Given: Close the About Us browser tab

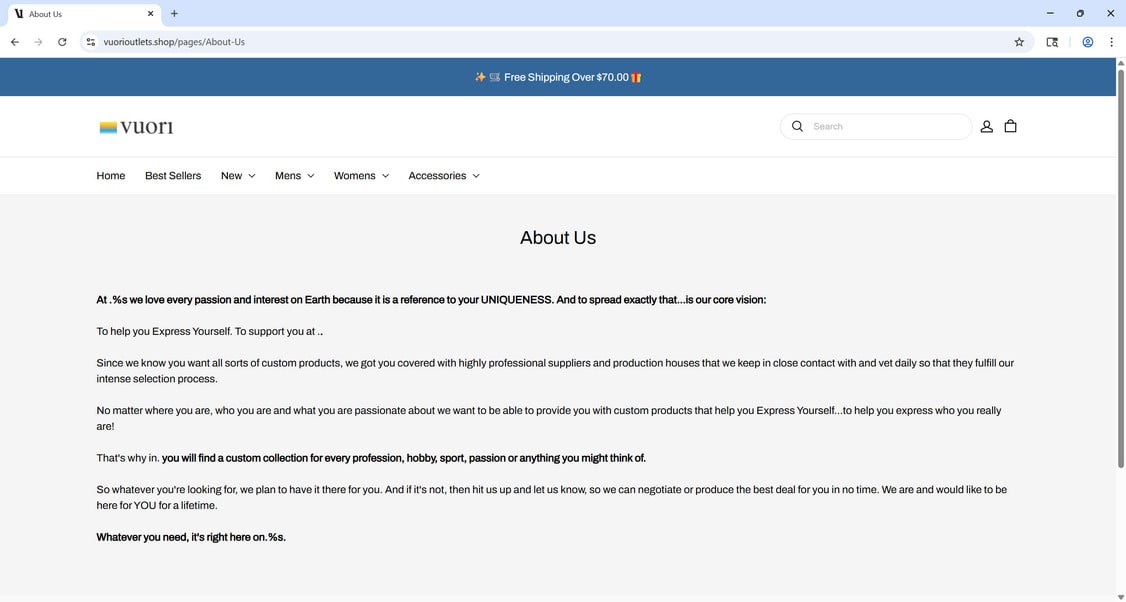Looking at the screenshot, I should (x=150, y=14).
